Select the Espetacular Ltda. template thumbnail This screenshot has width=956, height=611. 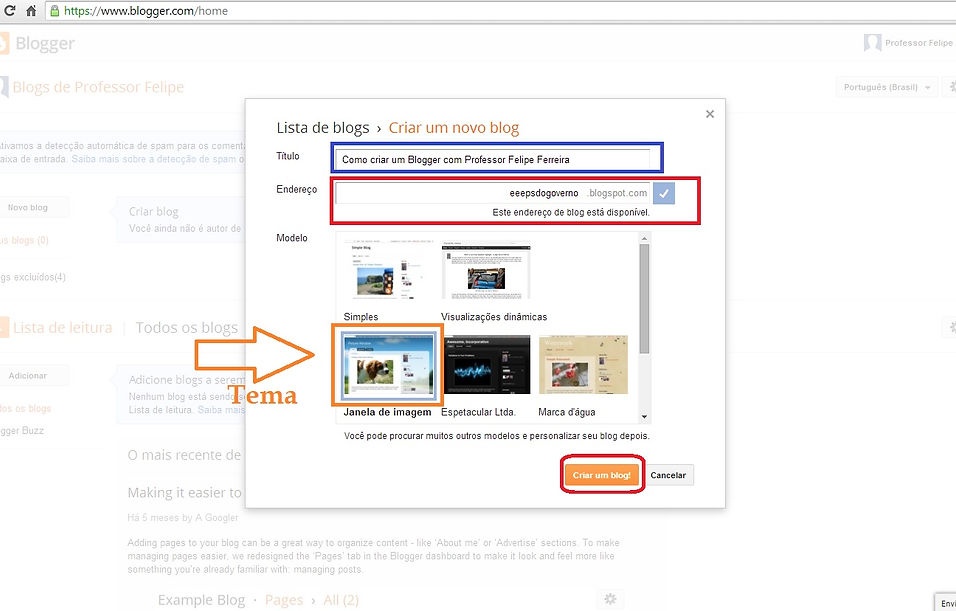(485, 365)
